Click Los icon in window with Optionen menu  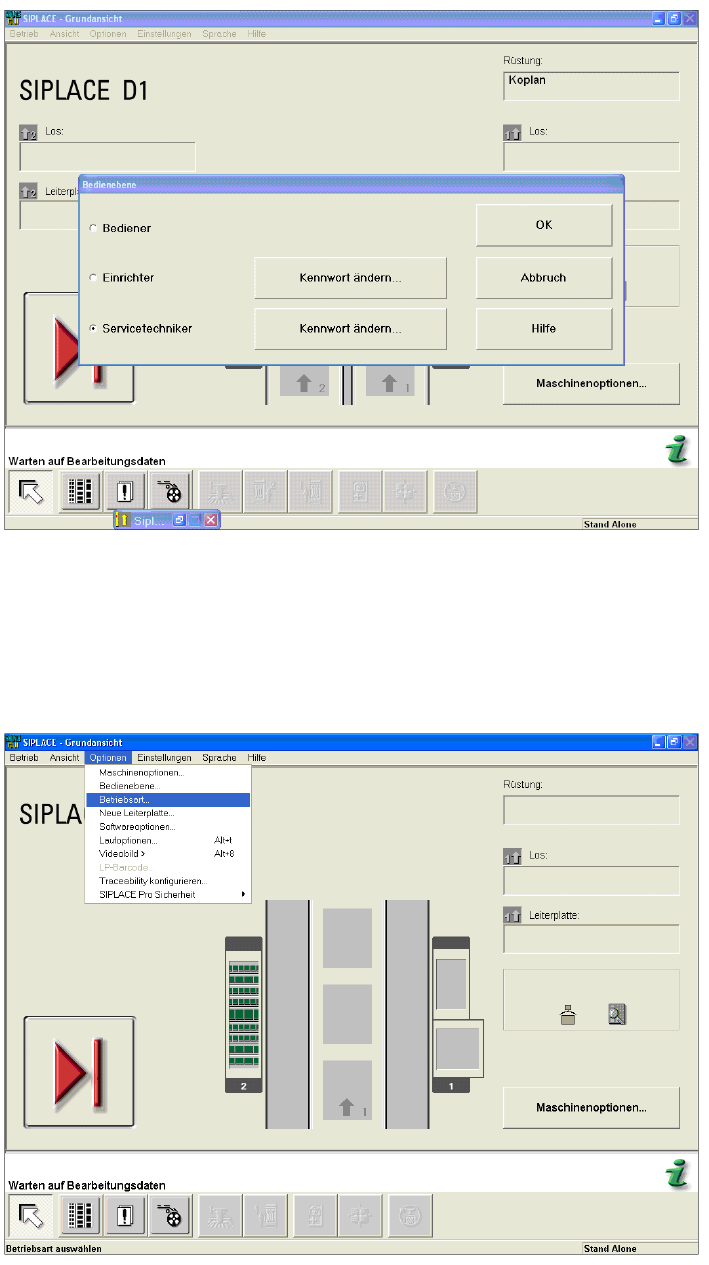point(512,856)
